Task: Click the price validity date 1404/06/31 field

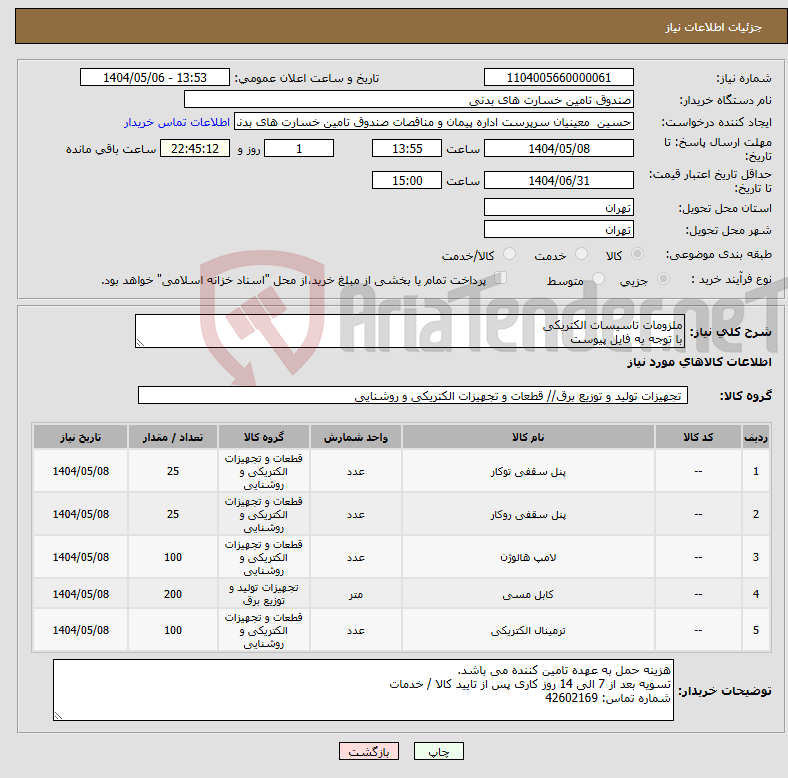Action: click(558, 180)
